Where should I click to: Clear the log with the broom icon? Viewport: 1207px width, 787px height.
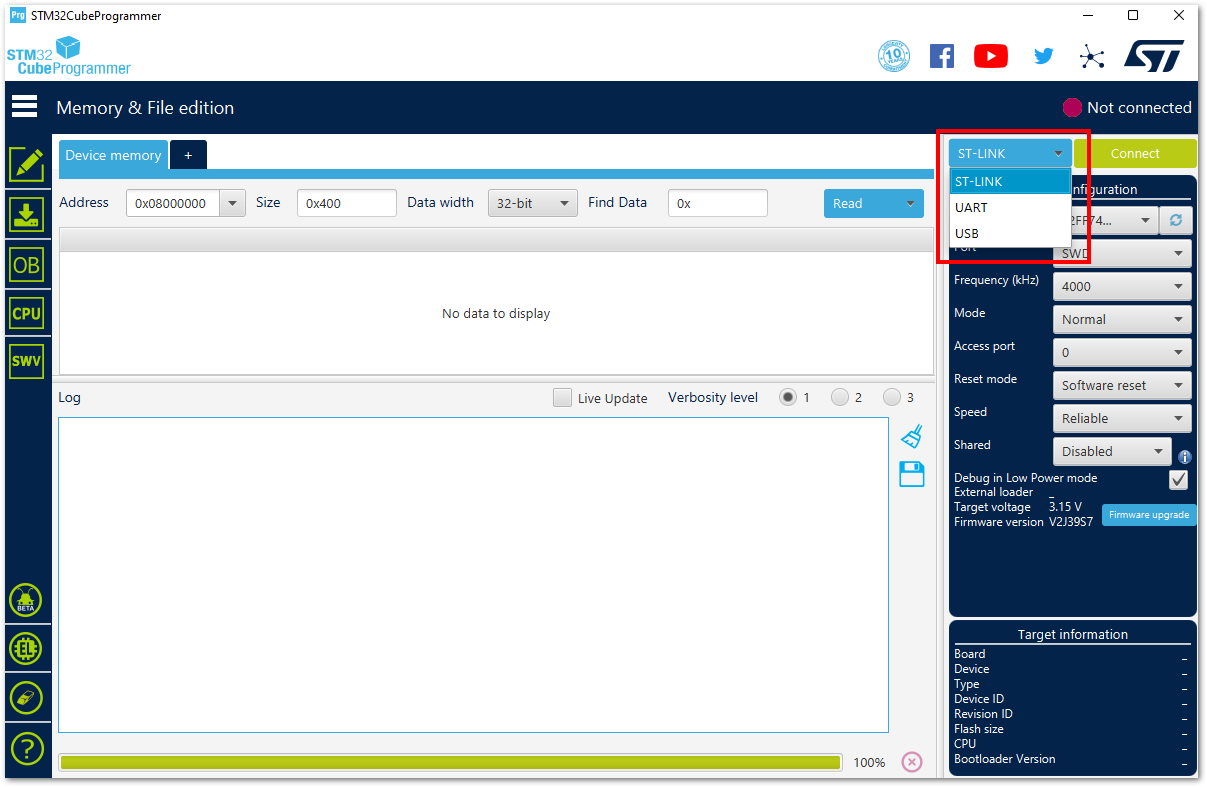pyautogui.click(x=912, y=436)
